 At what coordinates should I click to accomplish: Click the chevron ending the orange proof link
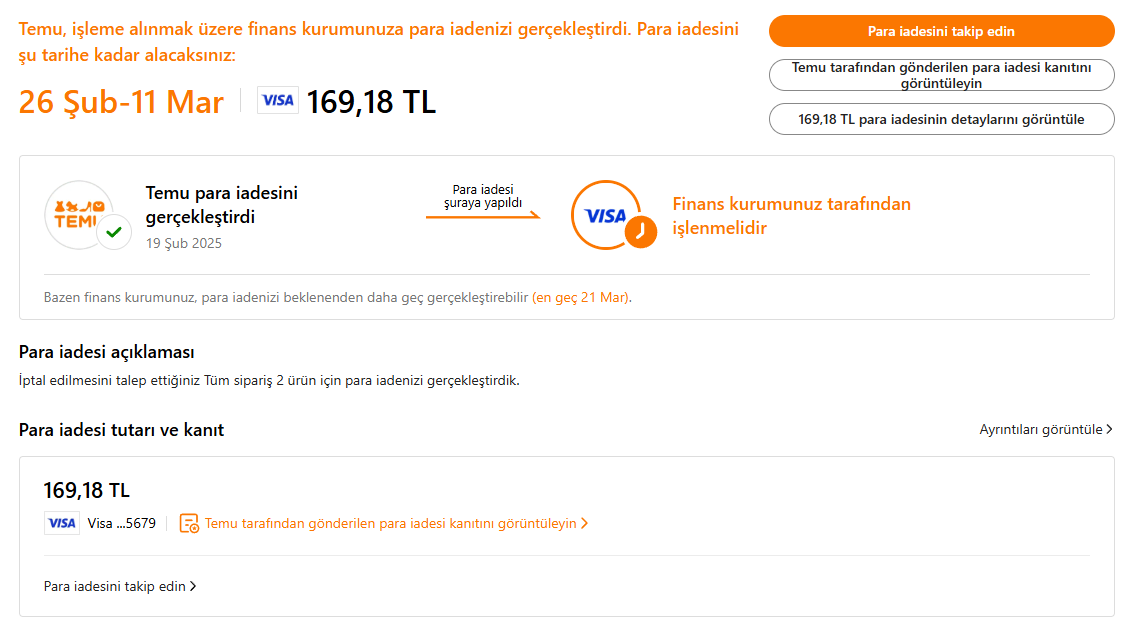pos(585,523)
